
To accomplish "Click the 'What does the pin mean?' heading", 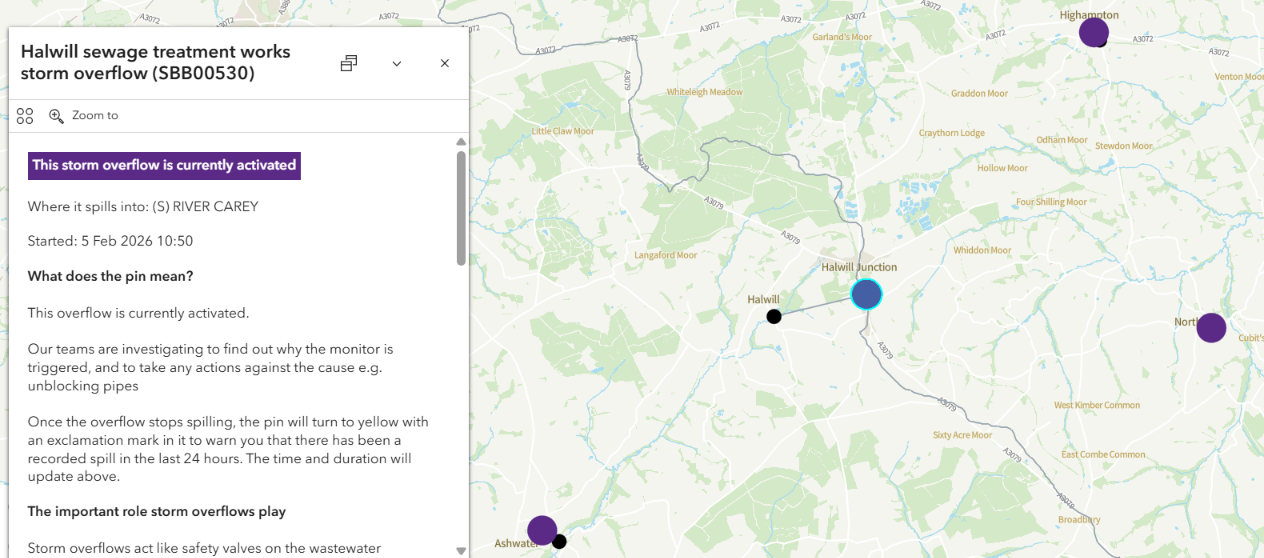I will pos(110,276).
